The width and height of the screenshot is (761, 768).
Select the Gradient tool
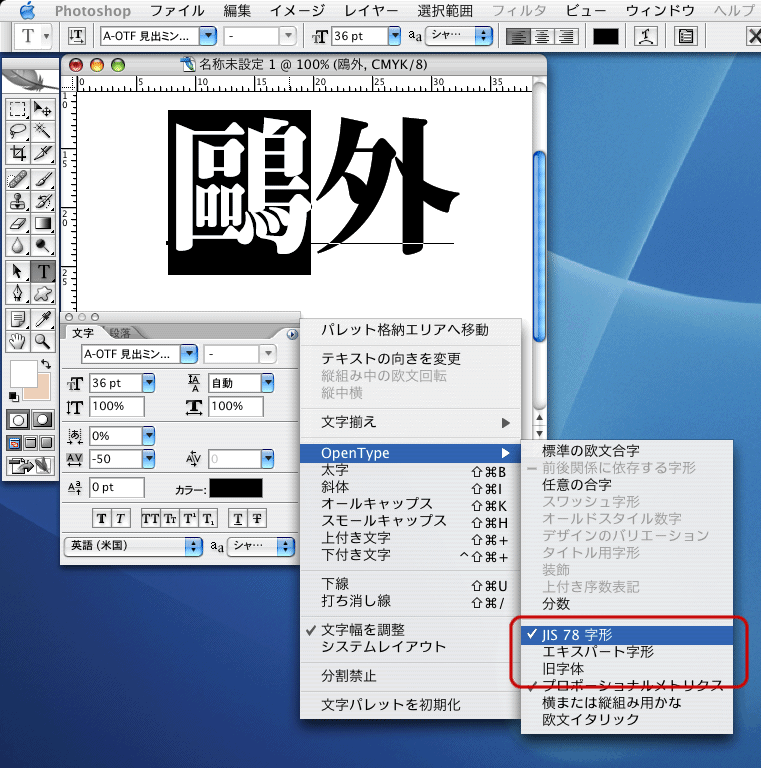click(43, 223)
